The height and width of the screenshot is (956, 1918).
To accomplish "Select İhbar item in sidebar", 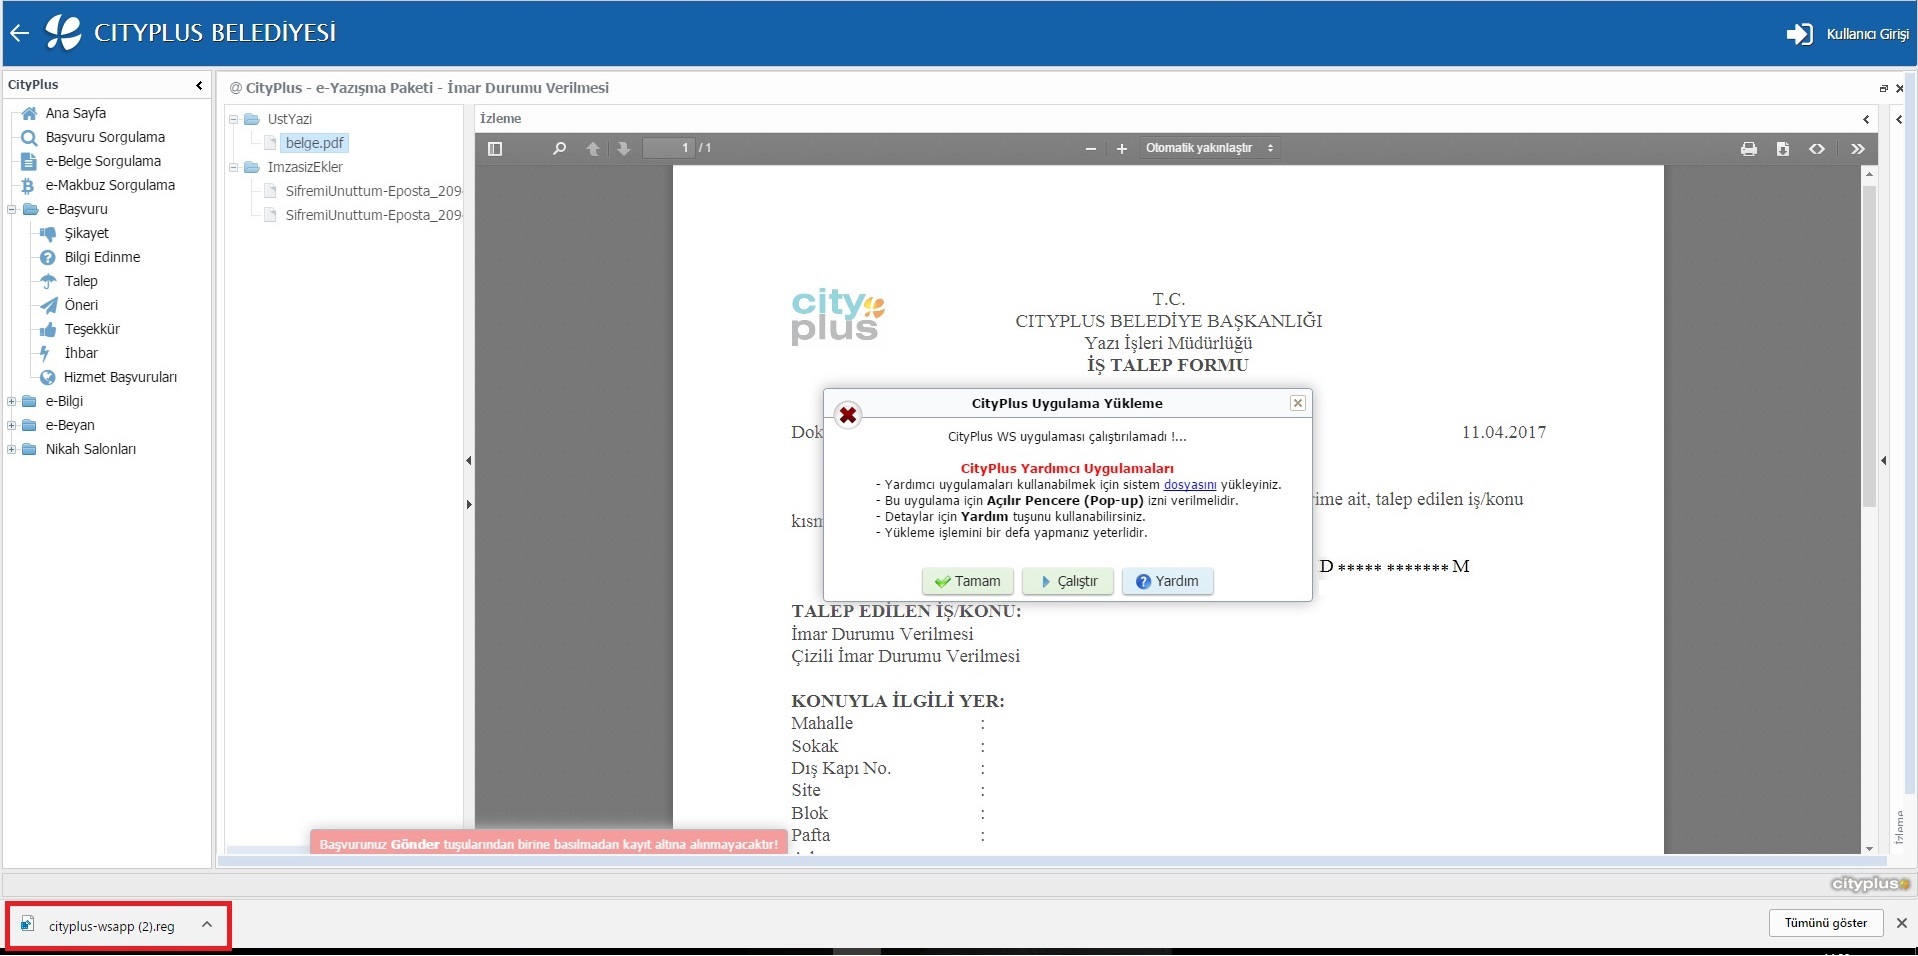I will 81,353.
